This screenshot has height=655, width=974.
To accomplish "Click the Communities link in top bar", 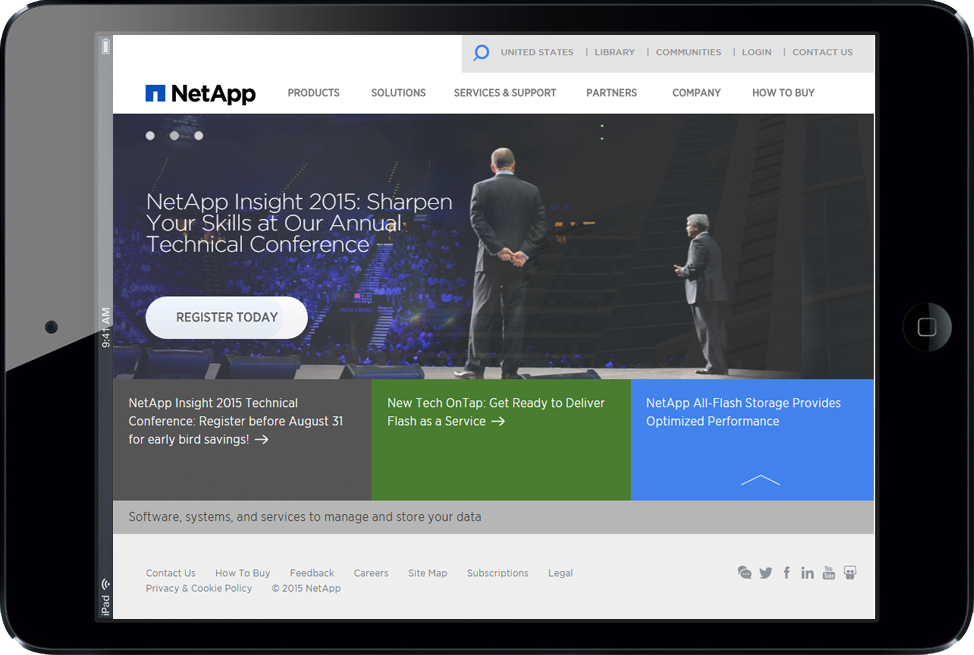I will coord(688,52).
